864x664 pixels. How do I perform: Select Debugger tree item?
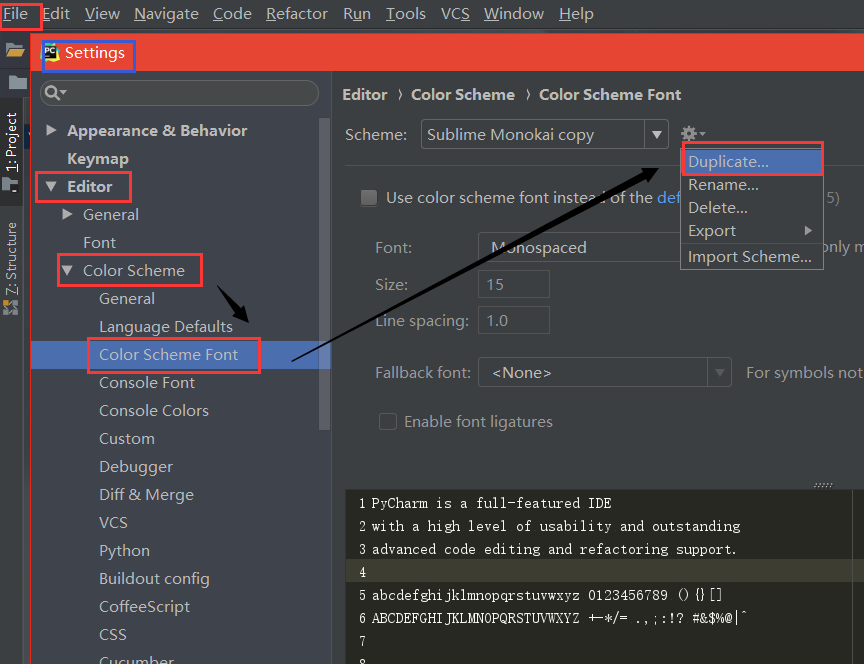[136, 467]
